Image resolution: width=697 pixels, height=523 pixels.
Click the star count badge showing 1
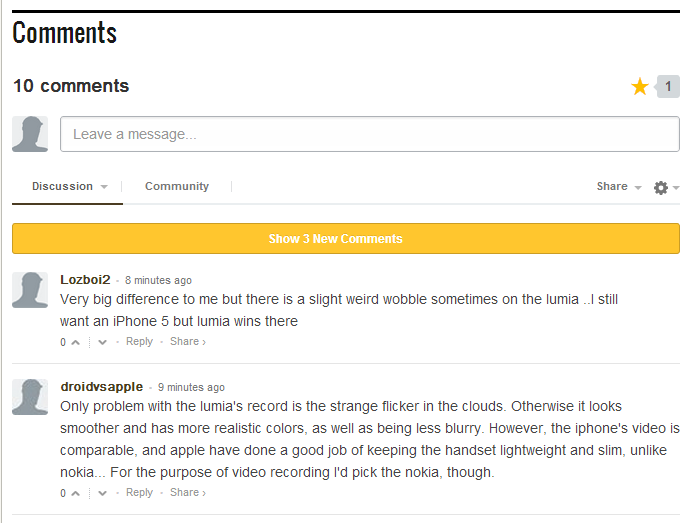click(x=668, y=87)
